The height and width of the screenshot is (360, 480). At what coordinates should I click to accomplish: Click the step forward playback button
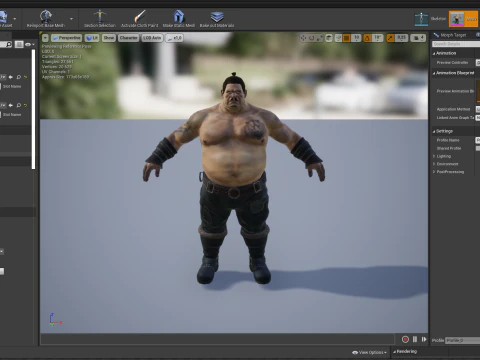click(424, 339)
